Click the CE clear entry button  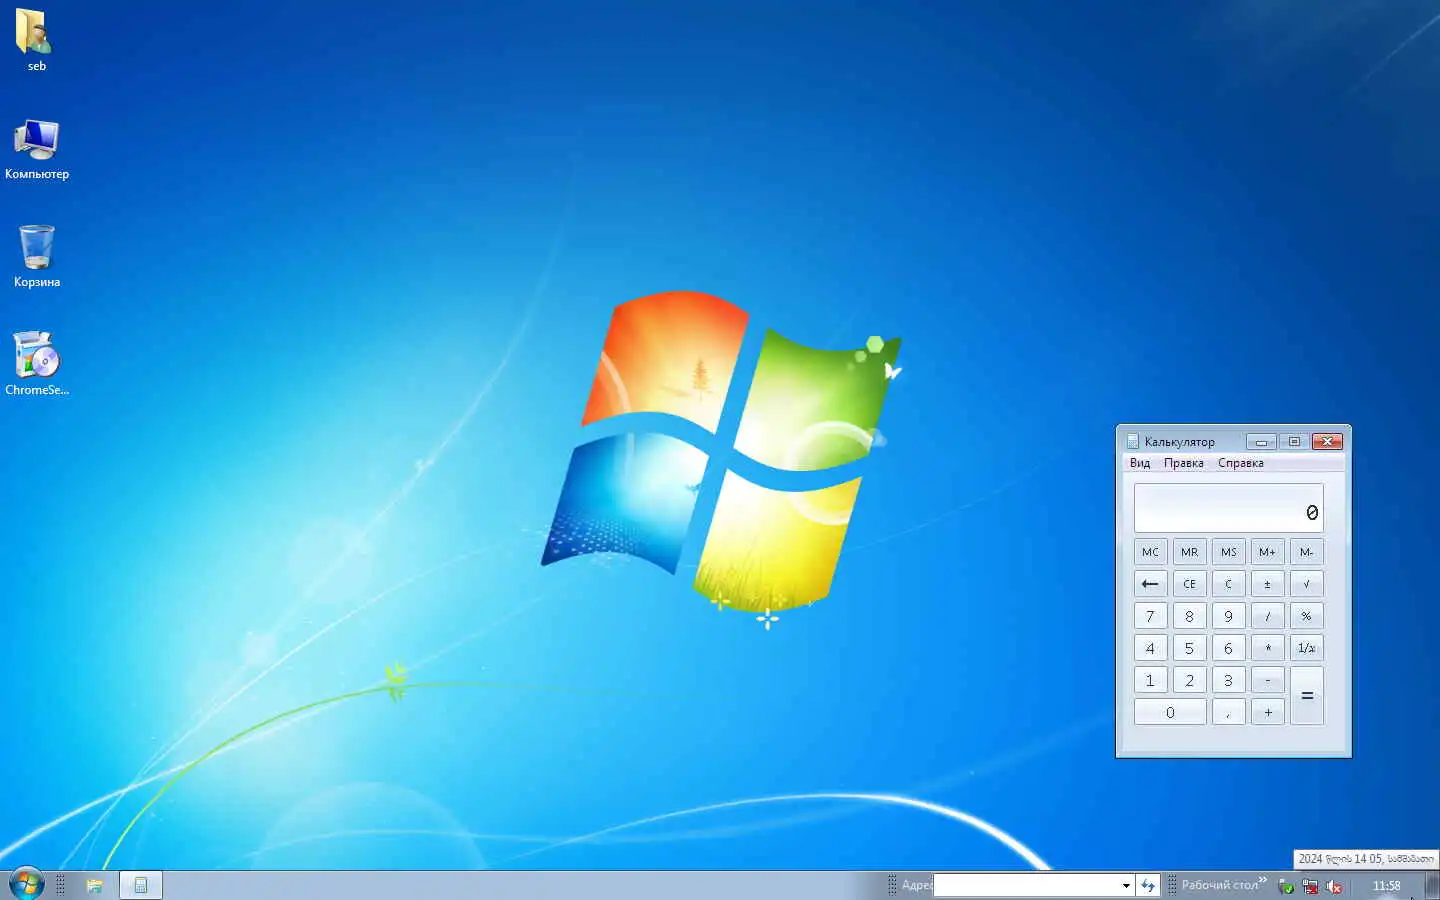[1189, 584]
